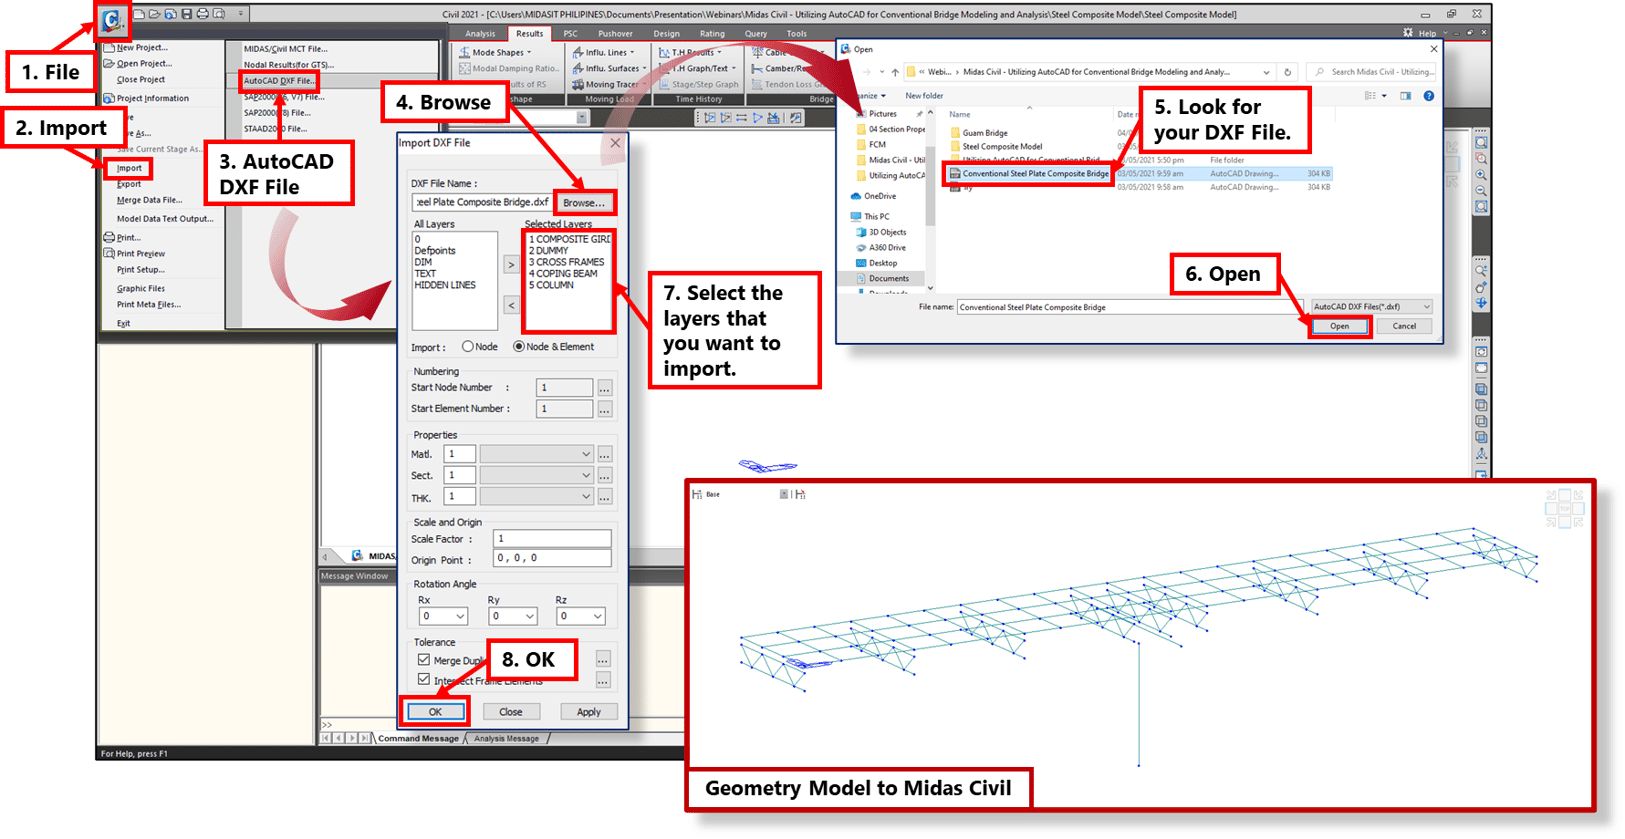Click Help question mark in Open dialog
Image resolution: width=1625 pixels, height=839 pixels.
1429,96
